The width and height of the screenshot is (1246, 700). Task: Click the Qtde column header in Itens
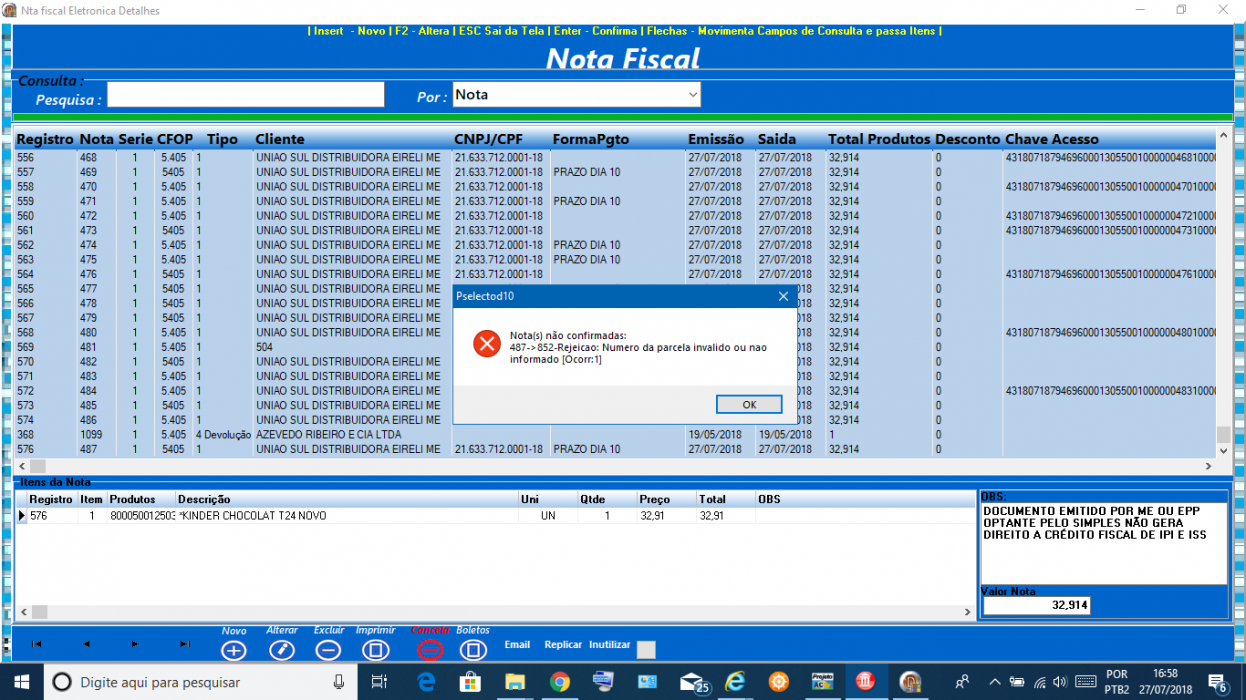593,499
